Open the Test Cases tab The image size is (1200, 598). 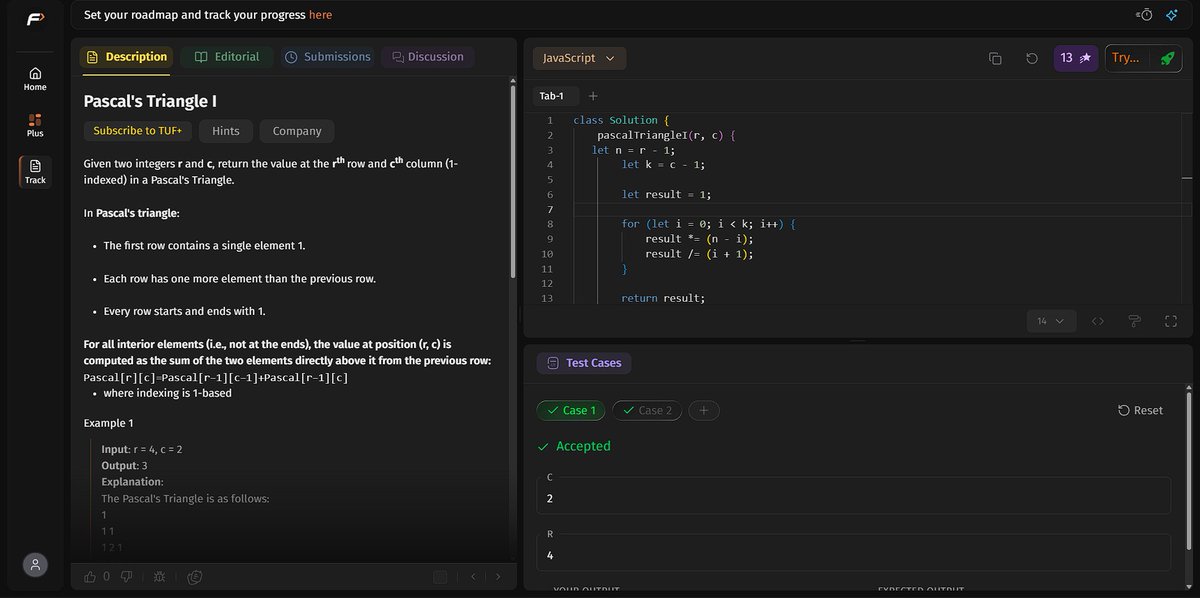pyautogui.click(x=584, y=363)
